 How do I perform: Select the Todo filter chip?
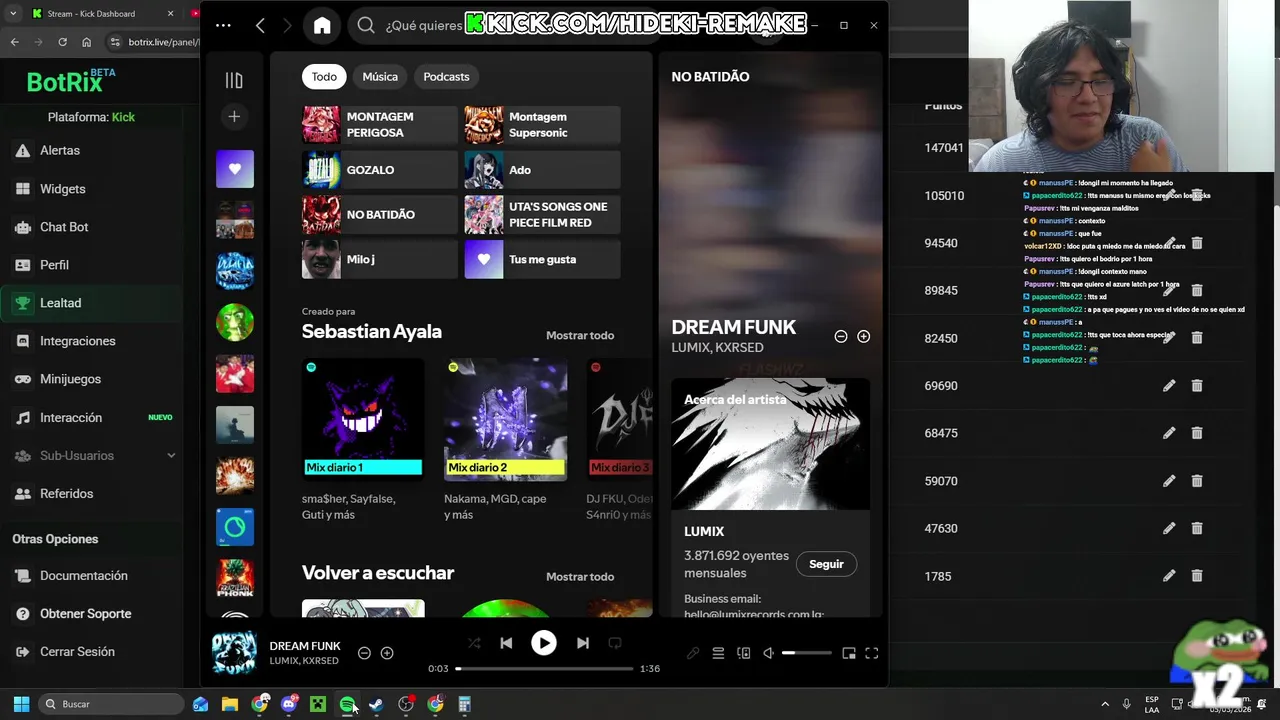point(324,77)
